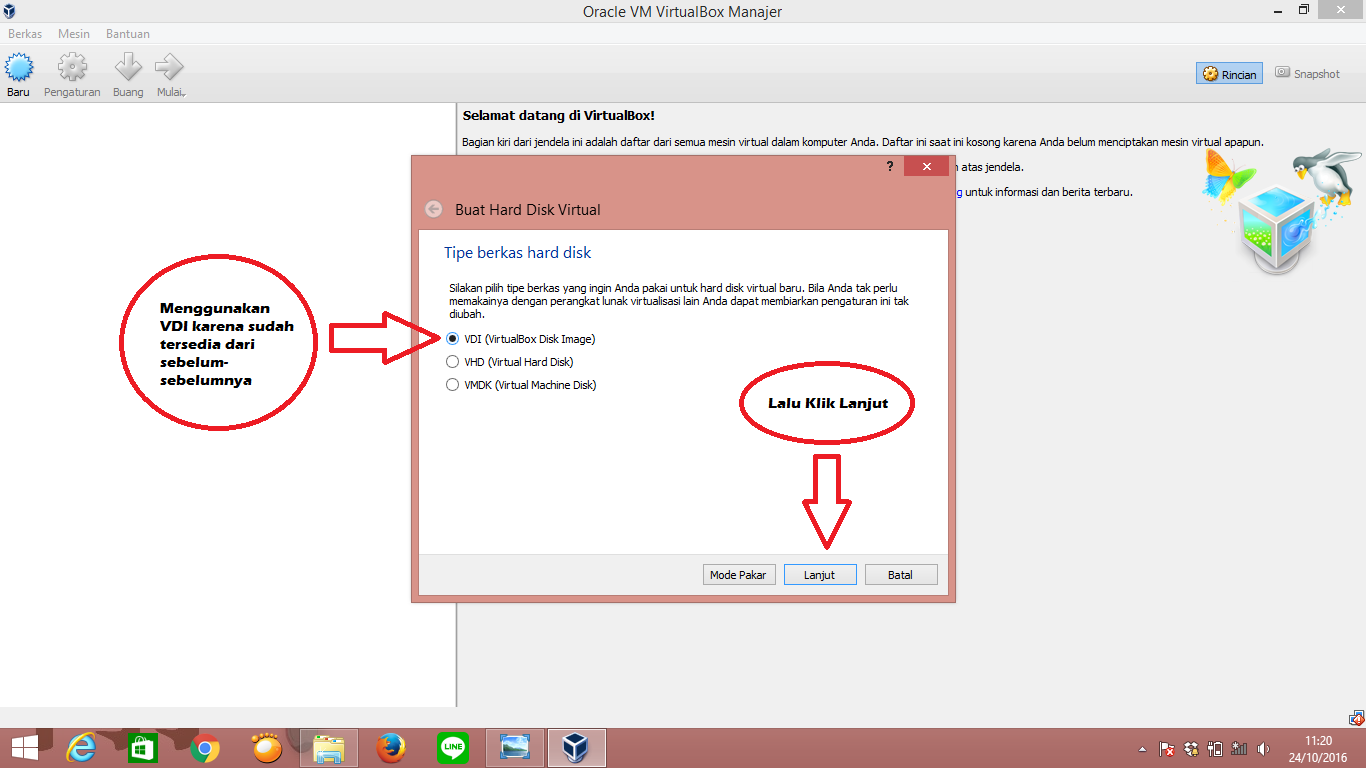This screenshot has width=1366, height=768.
Task: Launch Firefox from taskbar
Action: 391,748
